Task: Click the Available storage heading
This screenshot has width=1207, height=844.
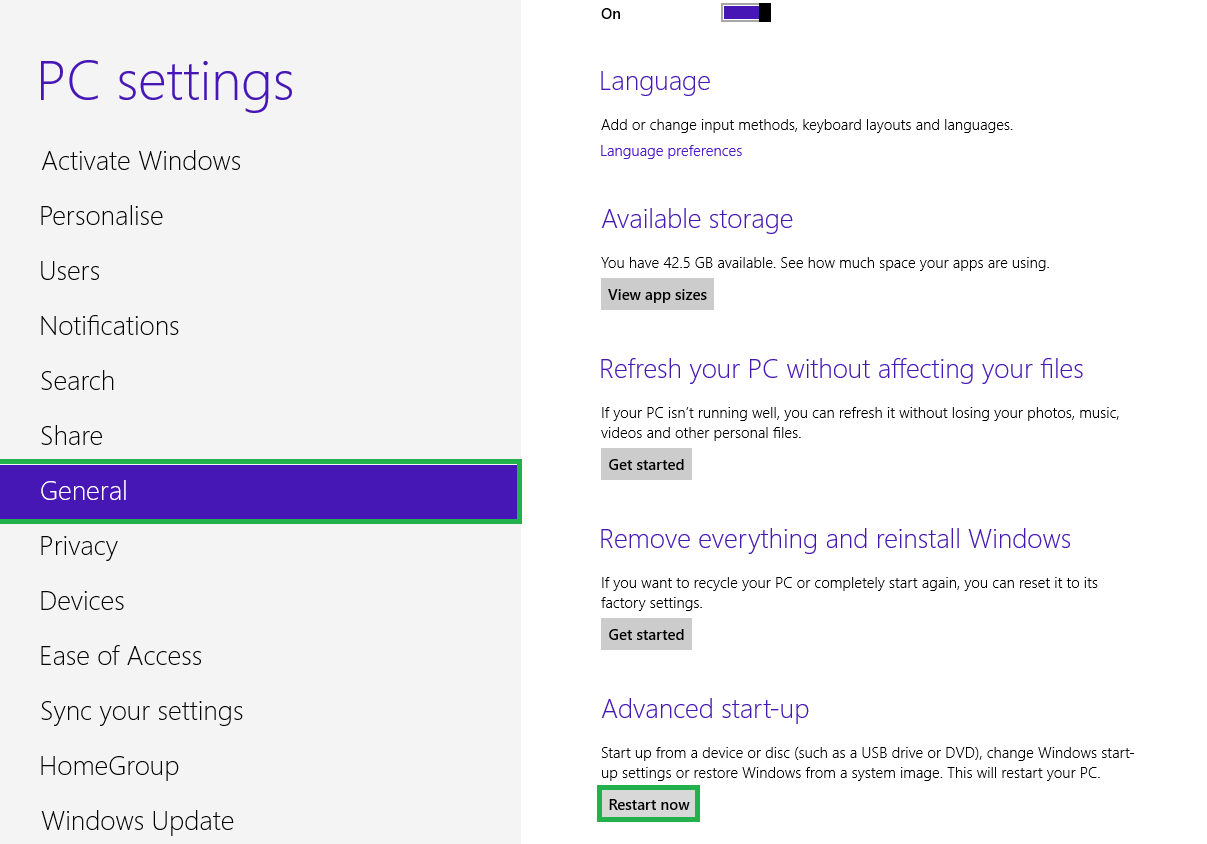Action: coord(697,219)
